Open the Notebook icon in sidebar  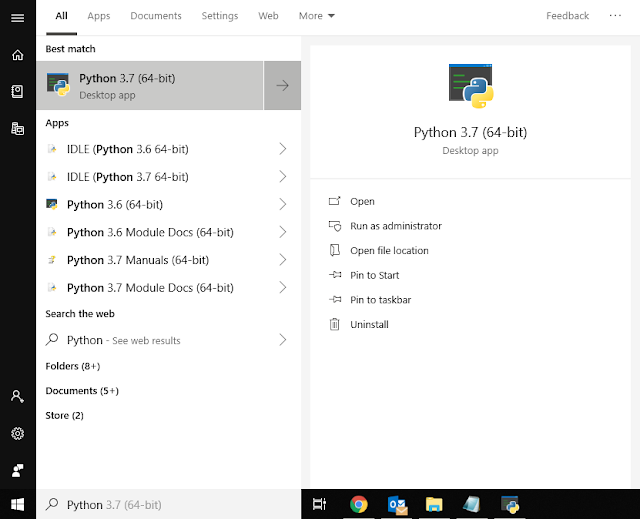(17, 91)
